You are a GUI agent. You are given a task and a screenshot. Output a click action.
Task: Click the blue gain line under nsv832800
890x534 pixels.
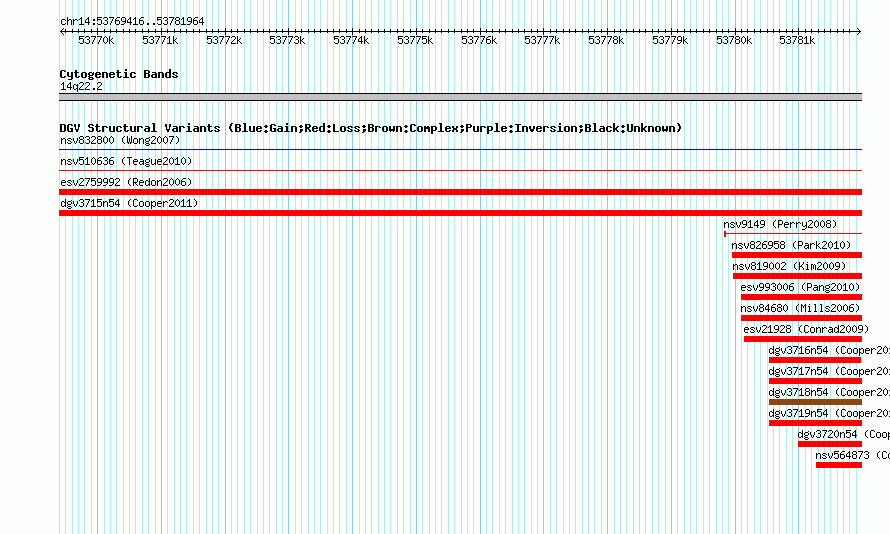(460, 150)
